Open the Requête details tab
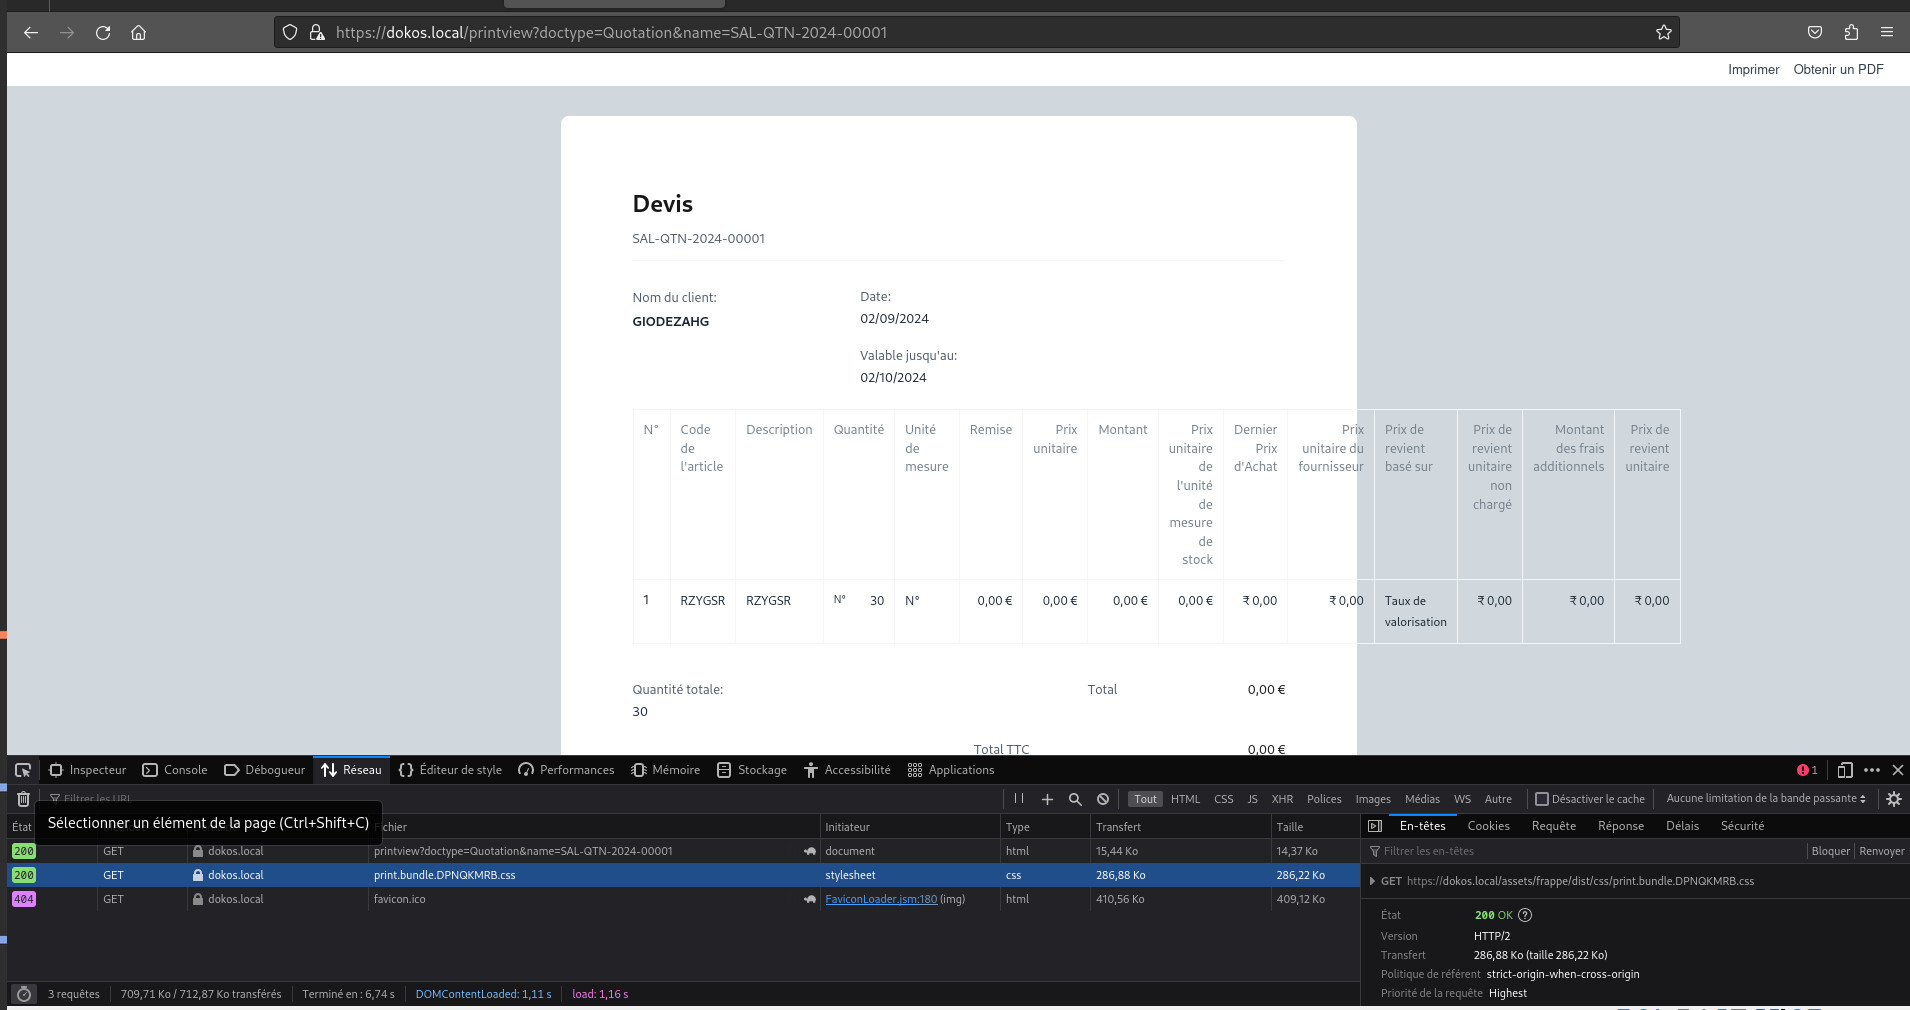The height and width of the screenshot is (1010, 1910). (x=1553, y=826)
